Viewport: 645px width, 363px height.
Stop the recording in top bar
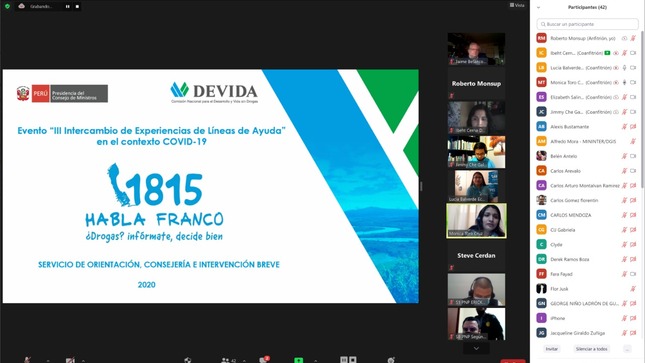(77, 7)
